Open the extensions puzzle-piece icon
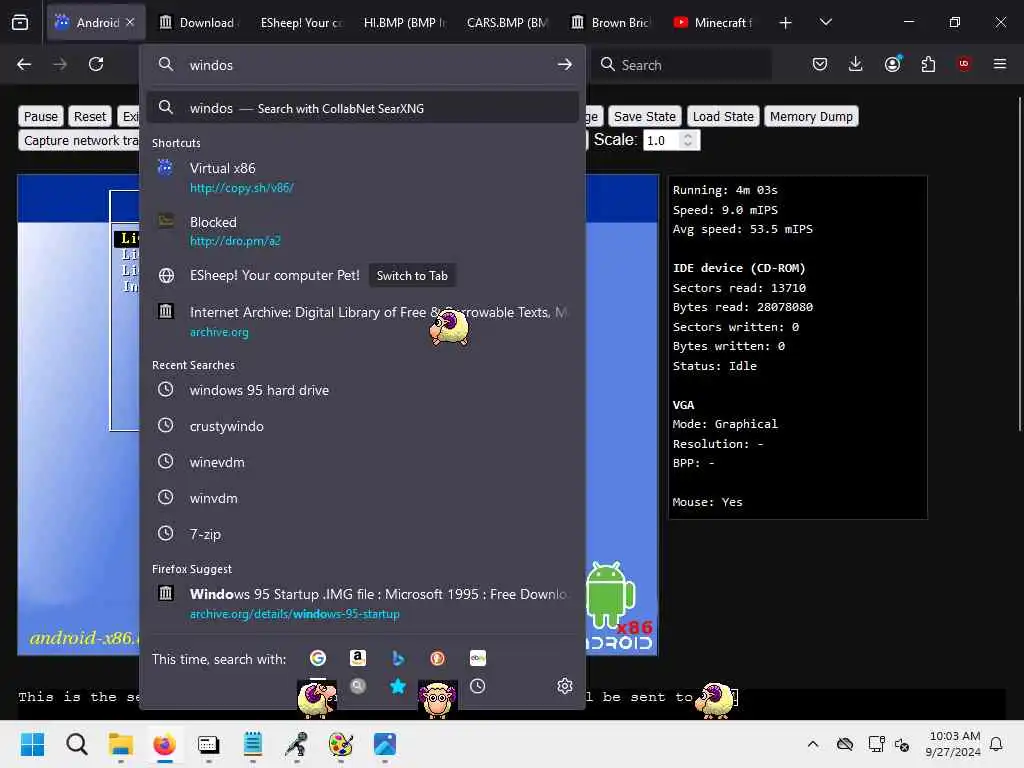 point(928,64)
